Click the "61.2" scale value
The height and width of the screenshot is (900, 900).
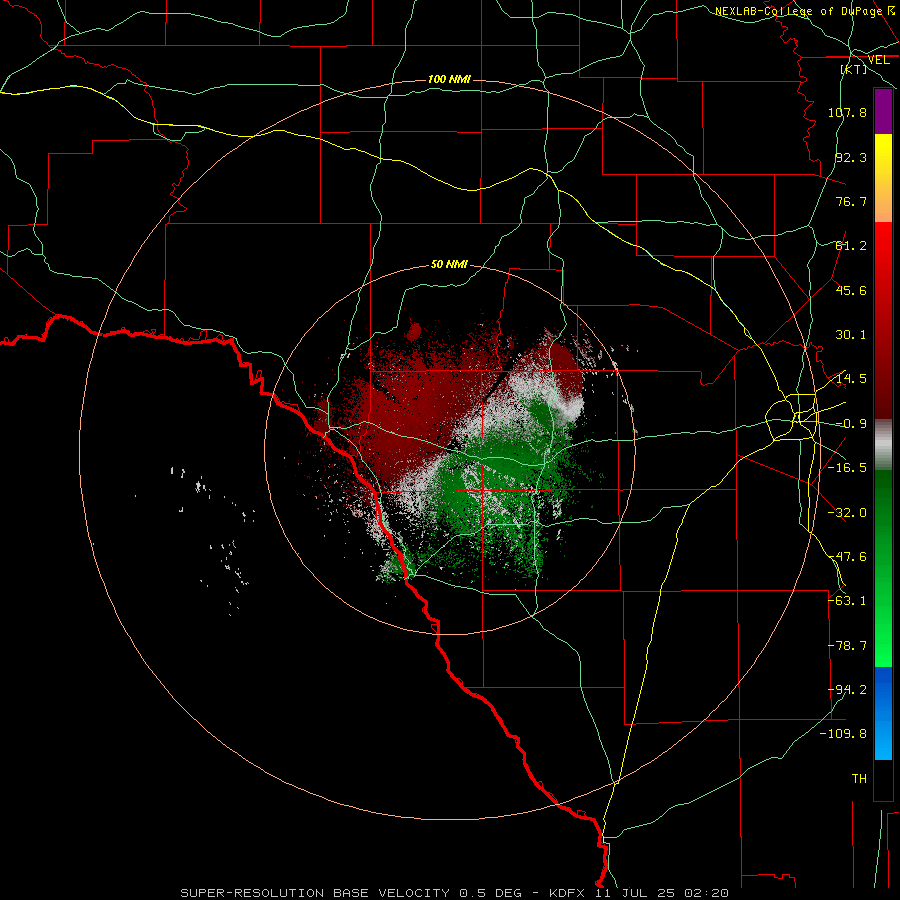click(851, 246)
